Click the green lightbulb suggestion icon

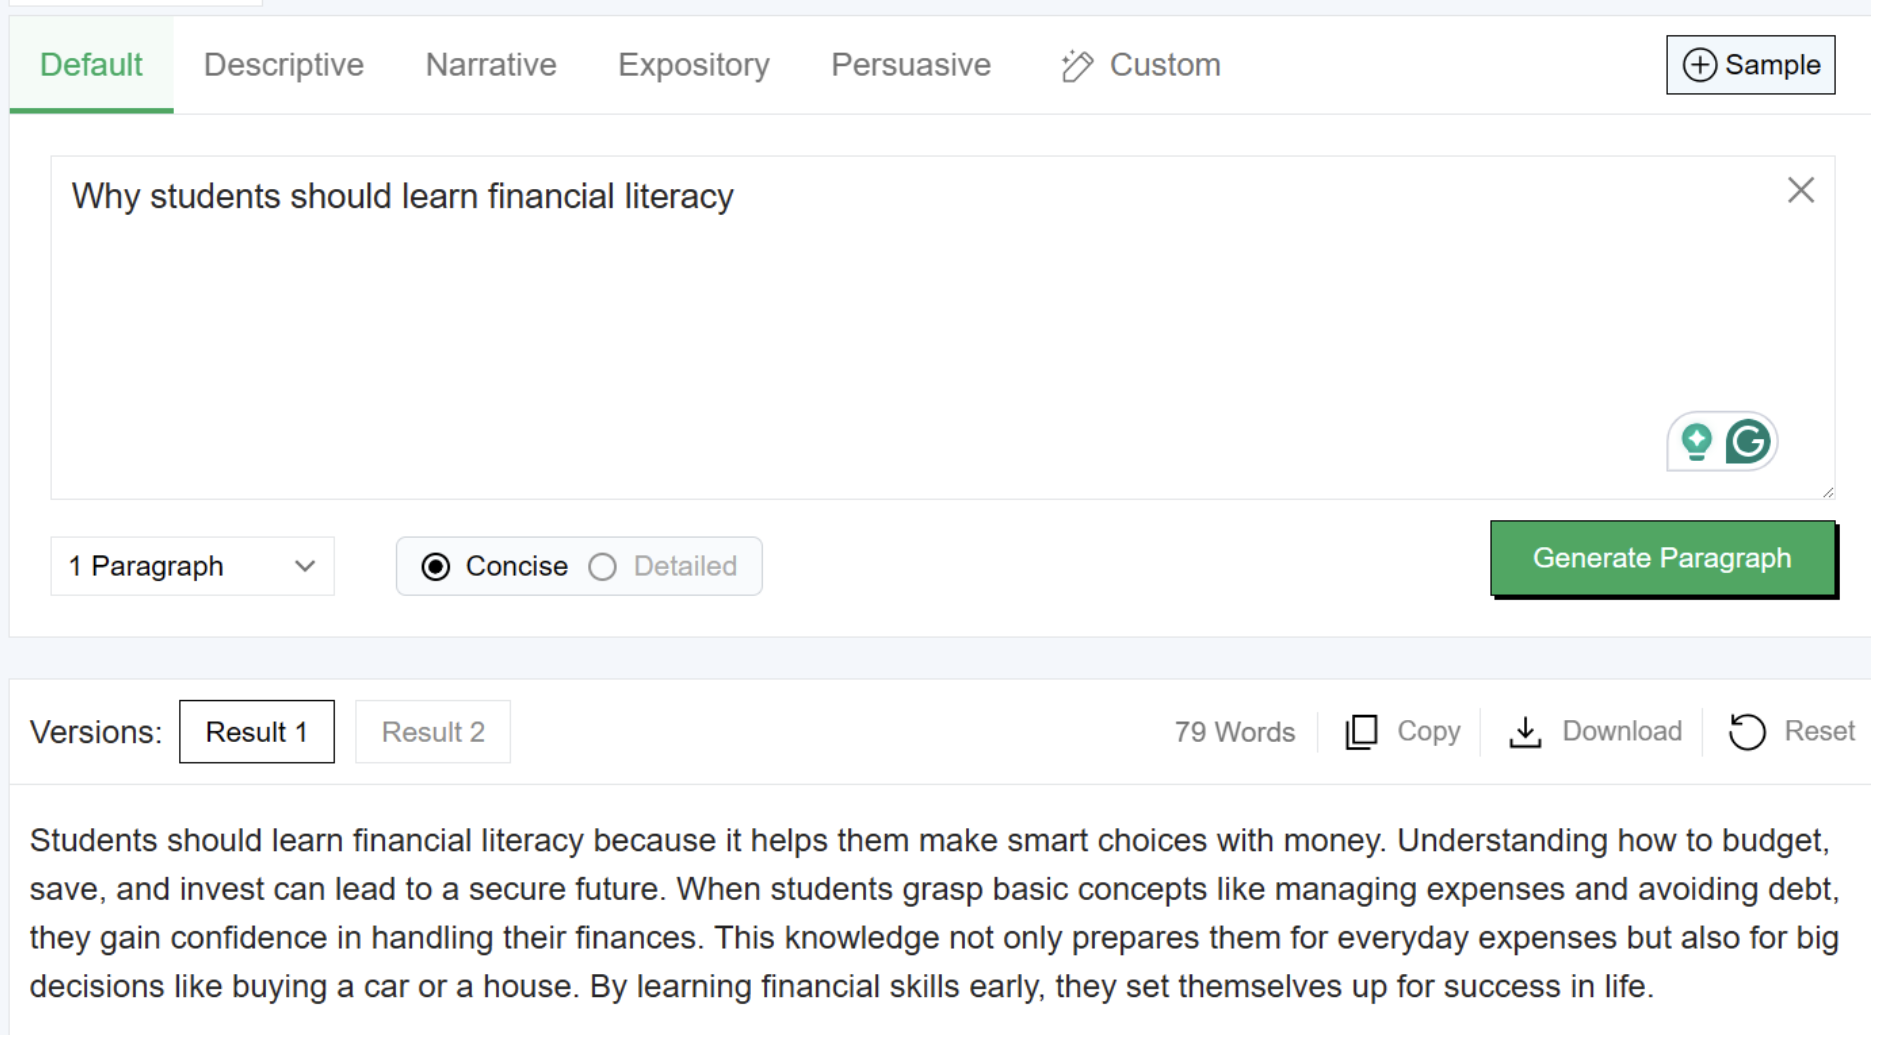1696,441
